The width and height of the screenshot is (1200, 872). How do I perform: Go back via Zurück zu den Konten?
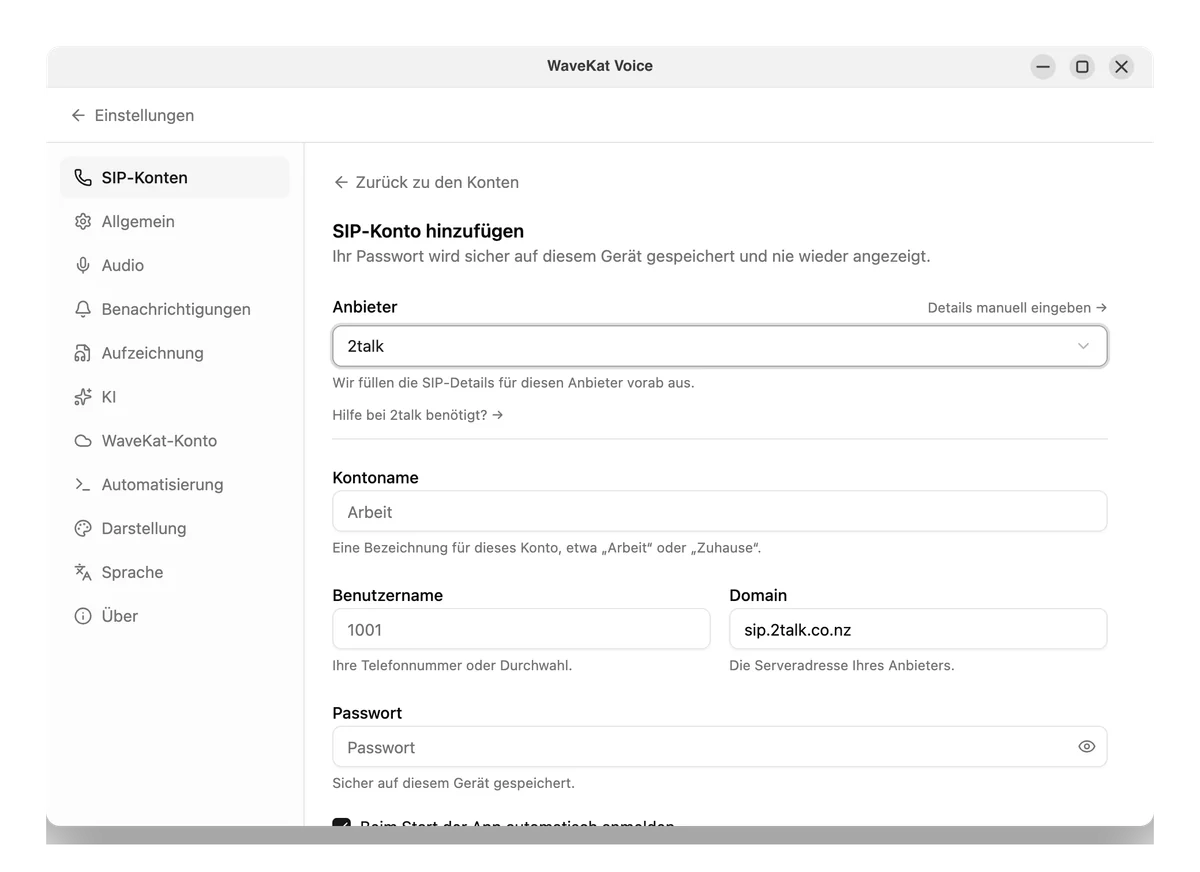(x=426, y=182)
